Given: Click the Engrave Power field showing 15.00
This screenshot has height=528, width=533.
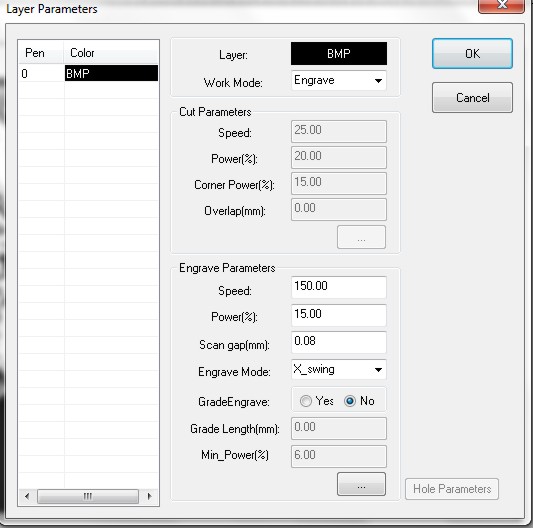Looking at the screenshot, I should (339, 315).
